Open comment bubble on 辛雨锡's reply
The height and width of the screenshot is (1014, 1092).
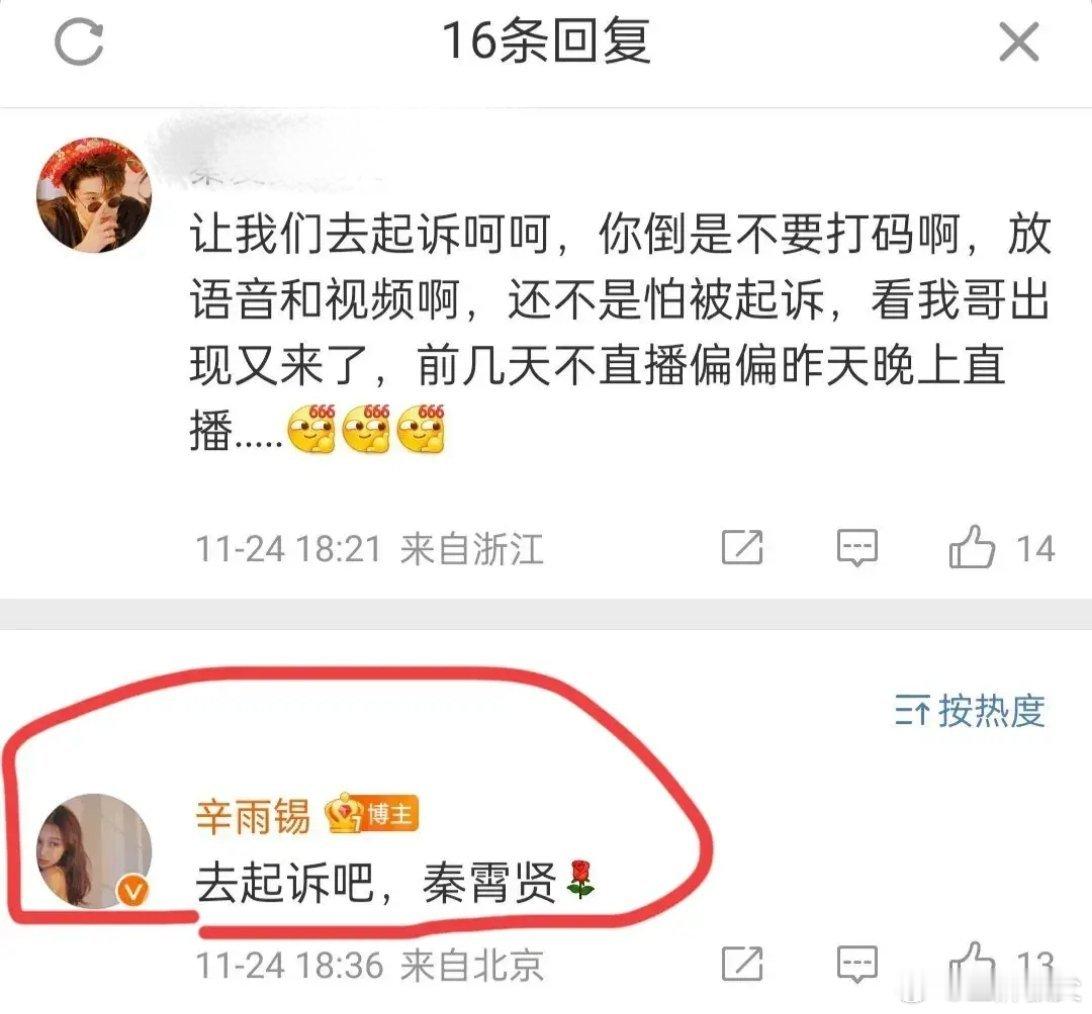point(857,965)
